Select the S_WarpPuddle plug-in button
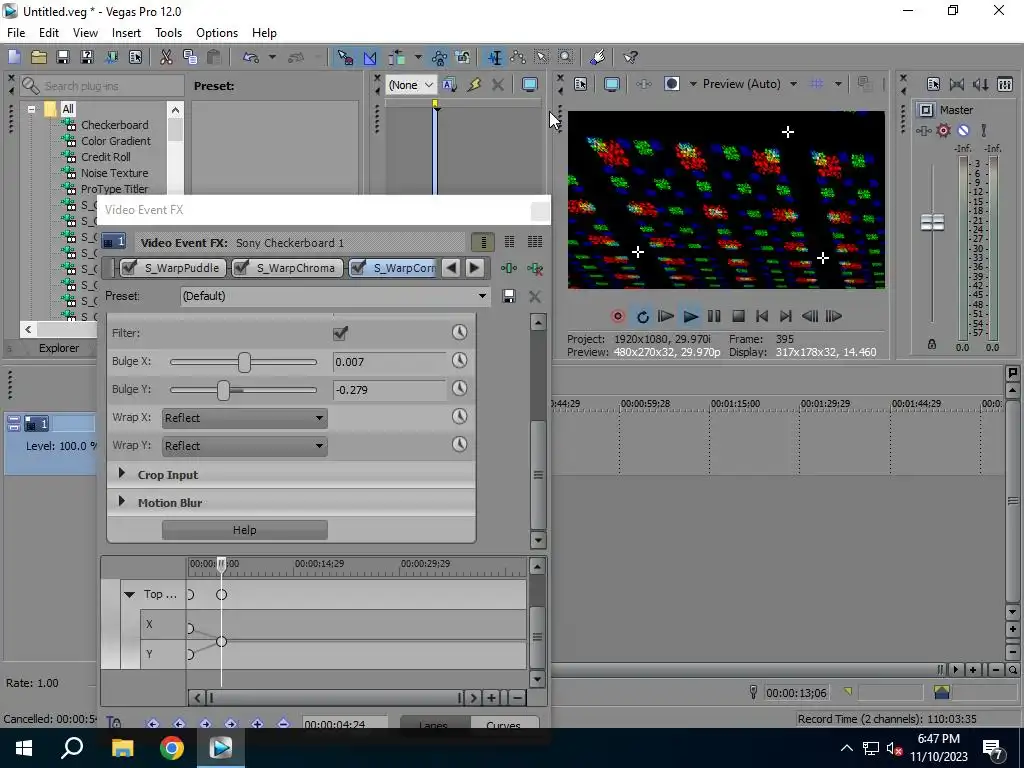This screenshot has height=768, width=1024. (174, 268)
